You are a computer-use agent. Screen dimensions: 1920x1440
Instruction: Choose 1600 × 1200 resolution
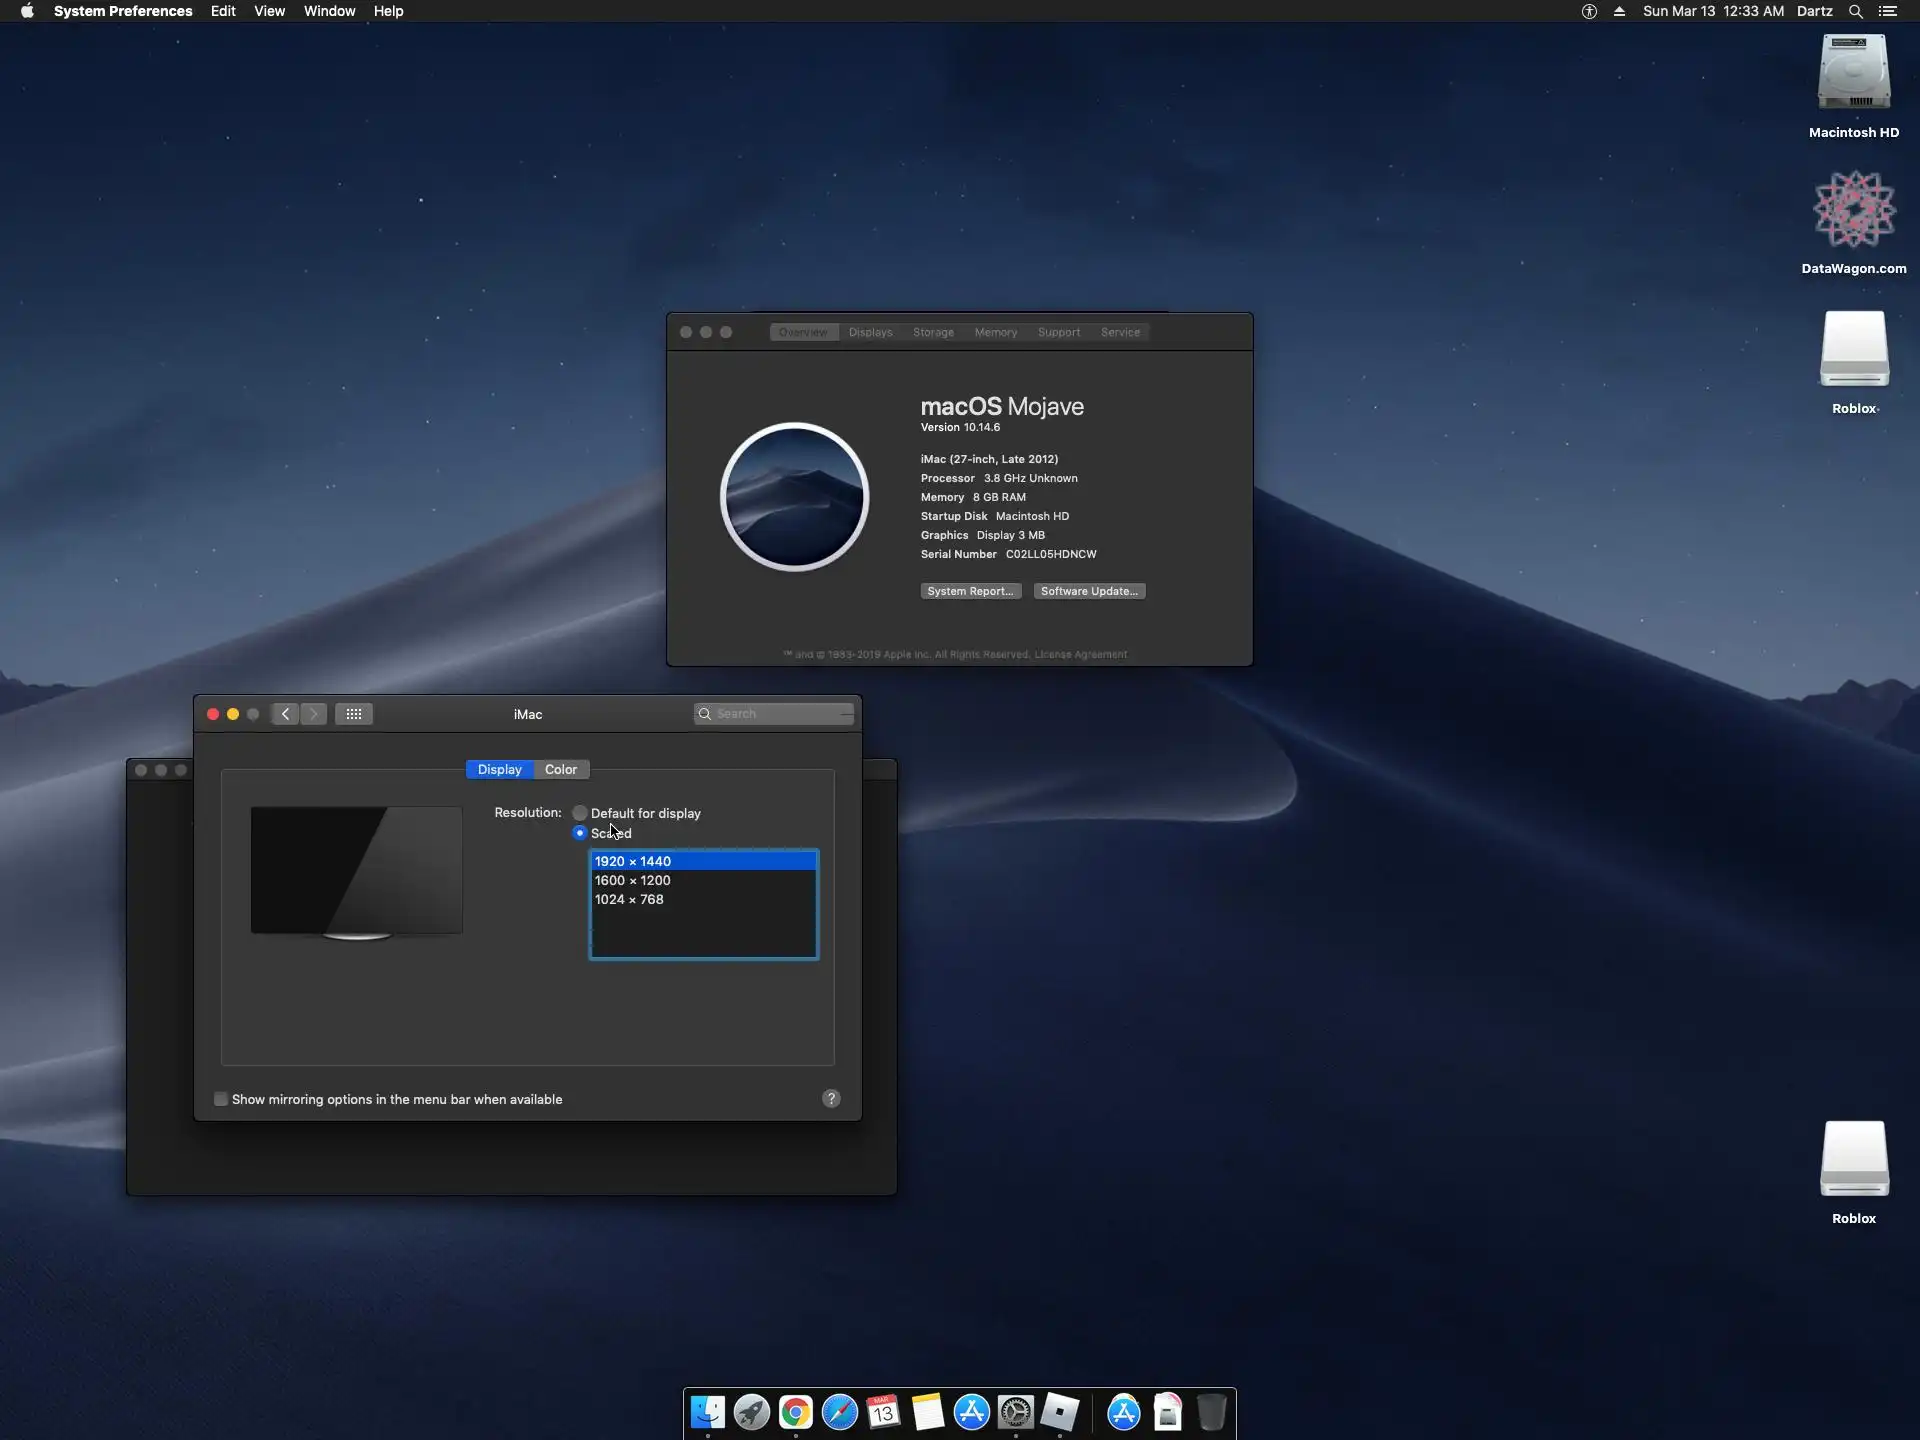(633, 880)
